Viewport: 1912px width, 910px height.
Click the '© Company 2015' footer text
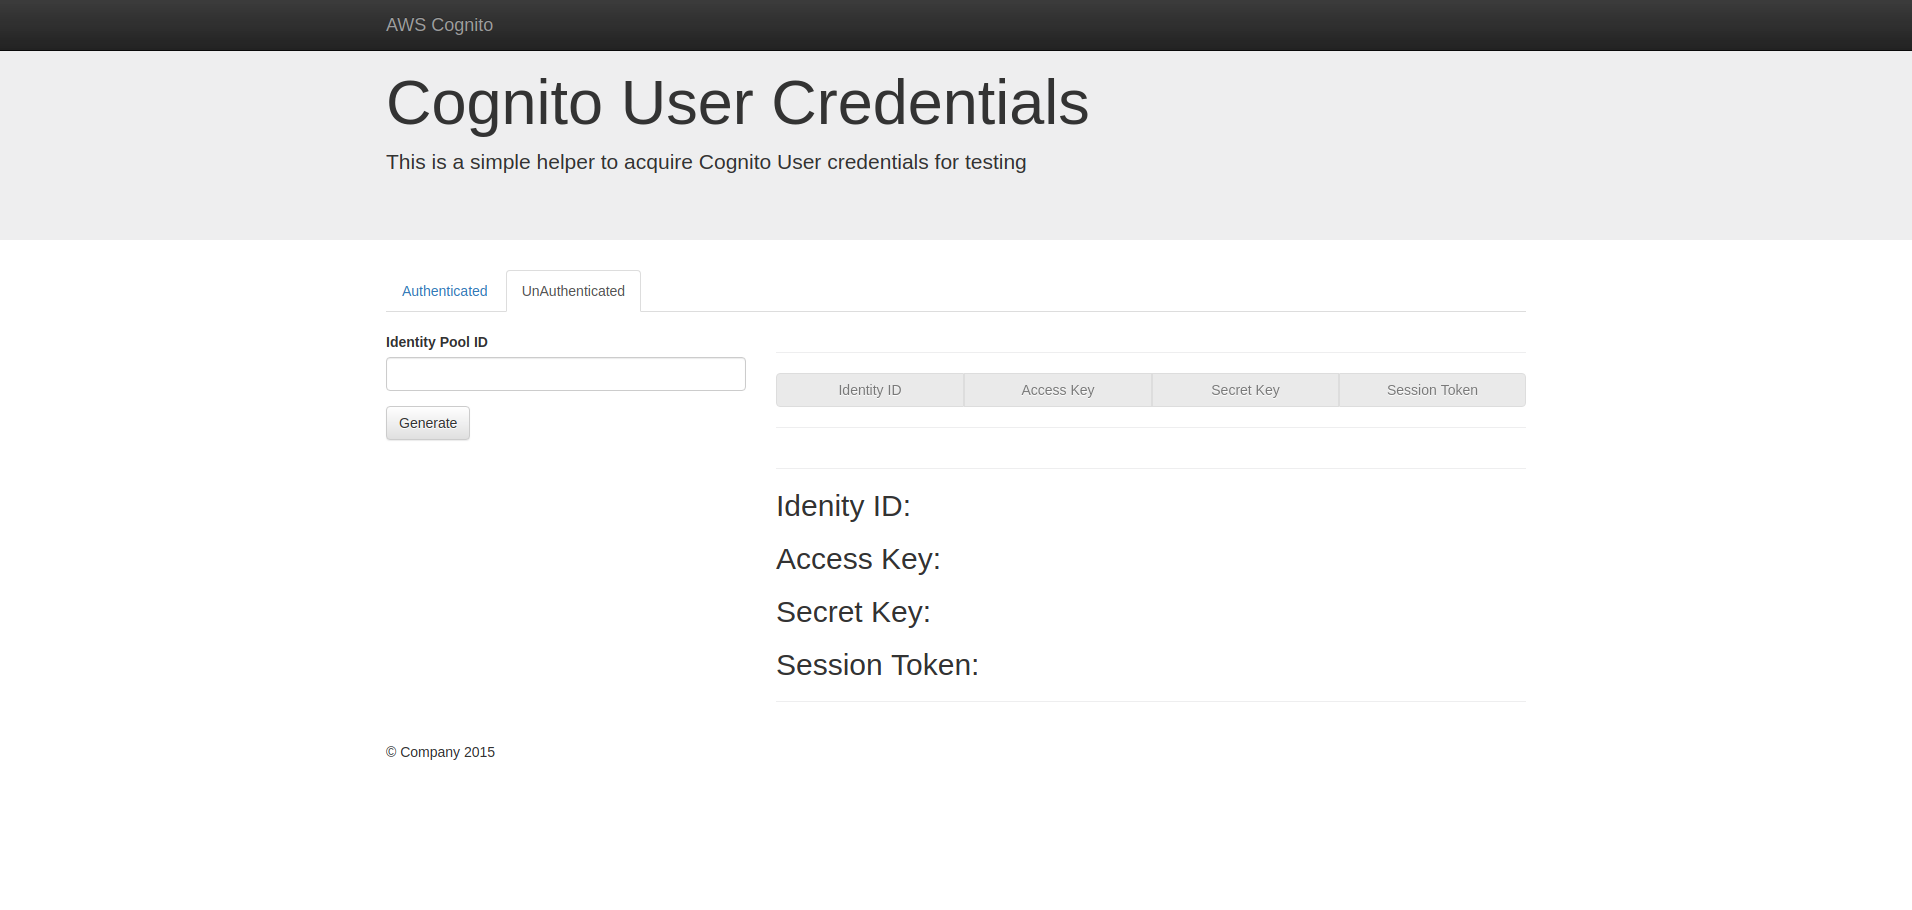pos(440,752)
